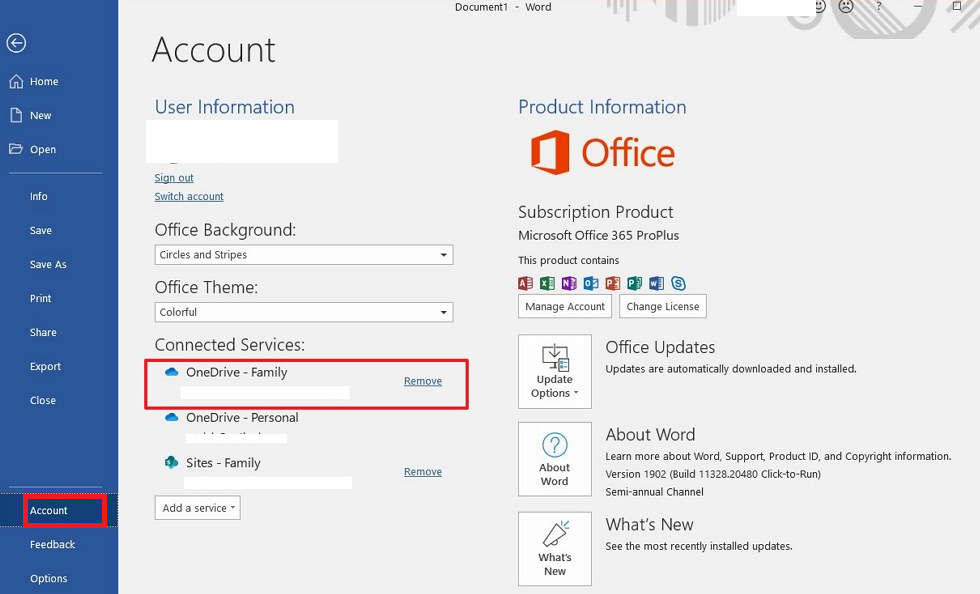Click the Open folder icon
The image size is (980, 594).
[16, 149]
